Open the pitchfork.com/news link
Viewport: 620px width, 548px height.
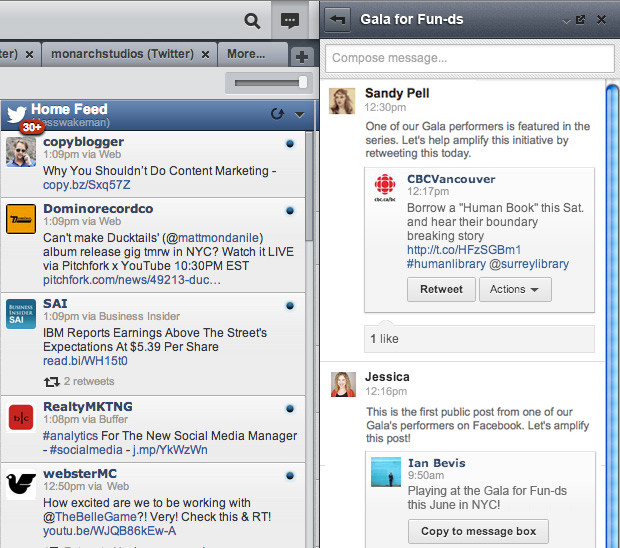coord(132,280)
